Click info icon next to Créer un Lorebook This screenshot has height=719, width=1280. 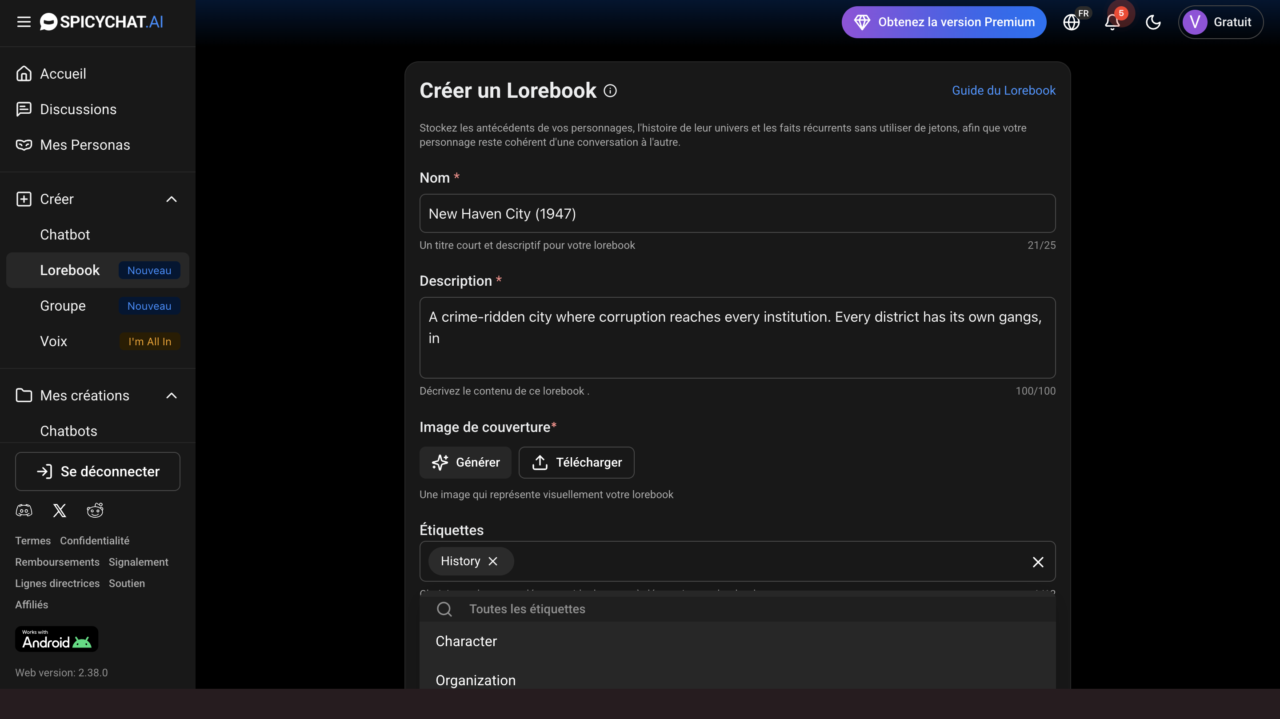tap(610, 91)
